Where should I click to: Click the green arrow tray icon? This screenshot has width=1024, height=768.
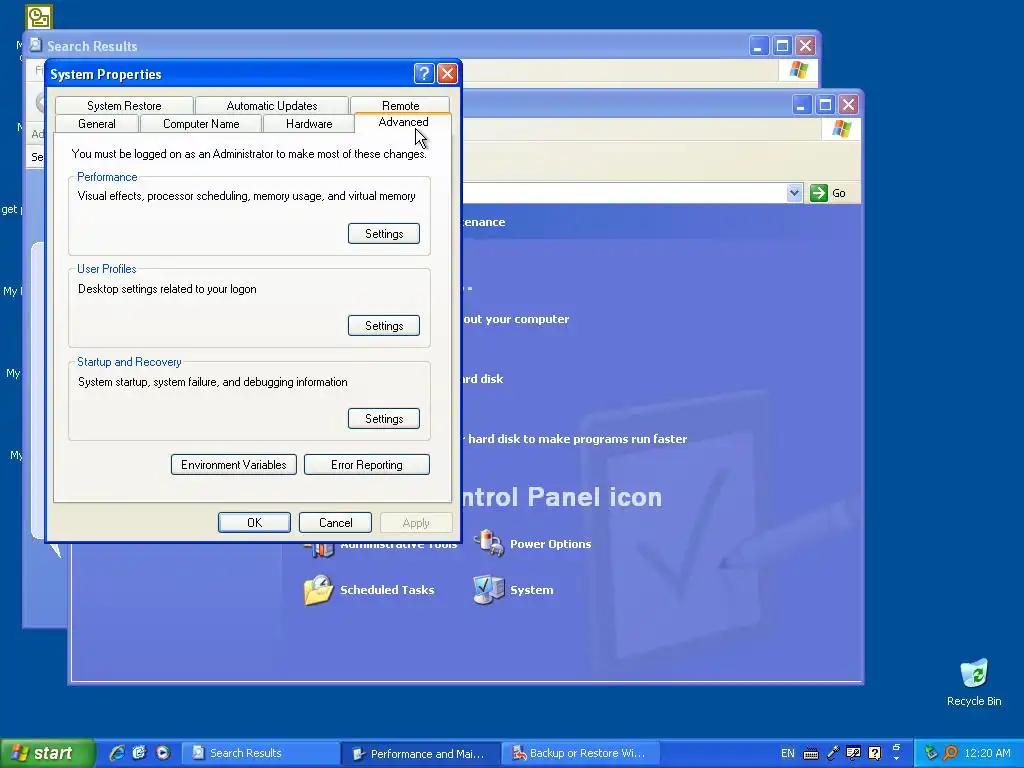click(x=931, y=753)
